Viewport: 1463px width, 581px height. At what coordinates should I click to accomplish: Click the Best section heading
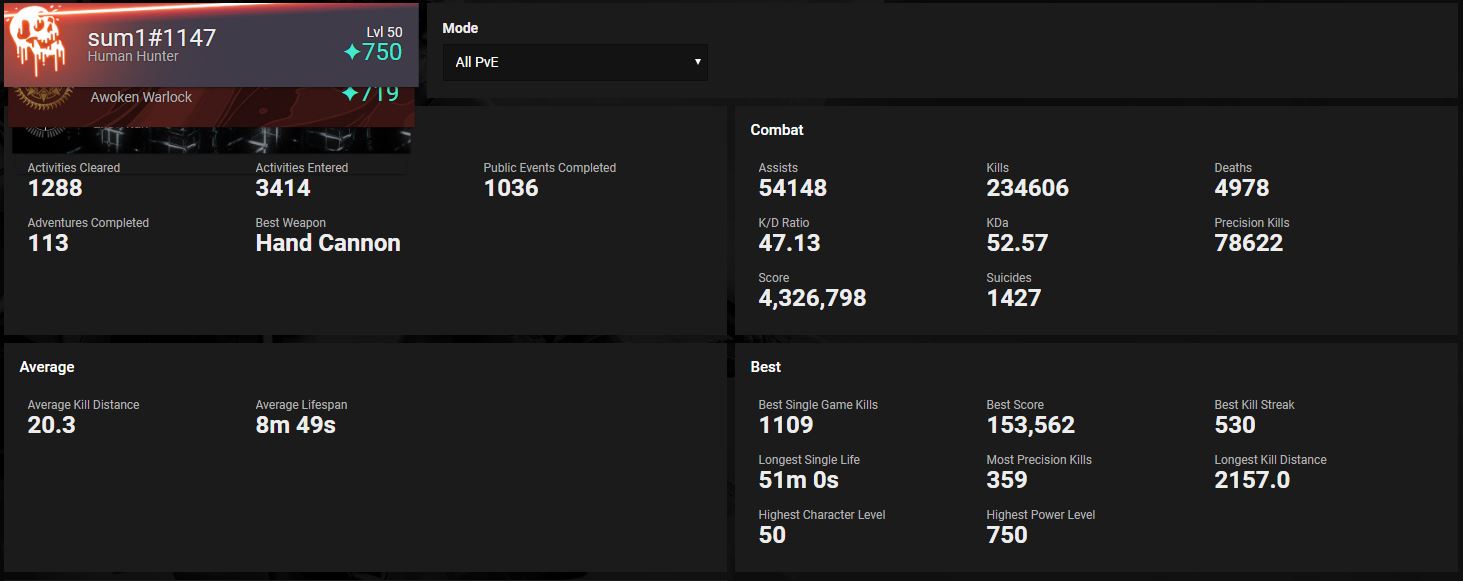(765, 367)
